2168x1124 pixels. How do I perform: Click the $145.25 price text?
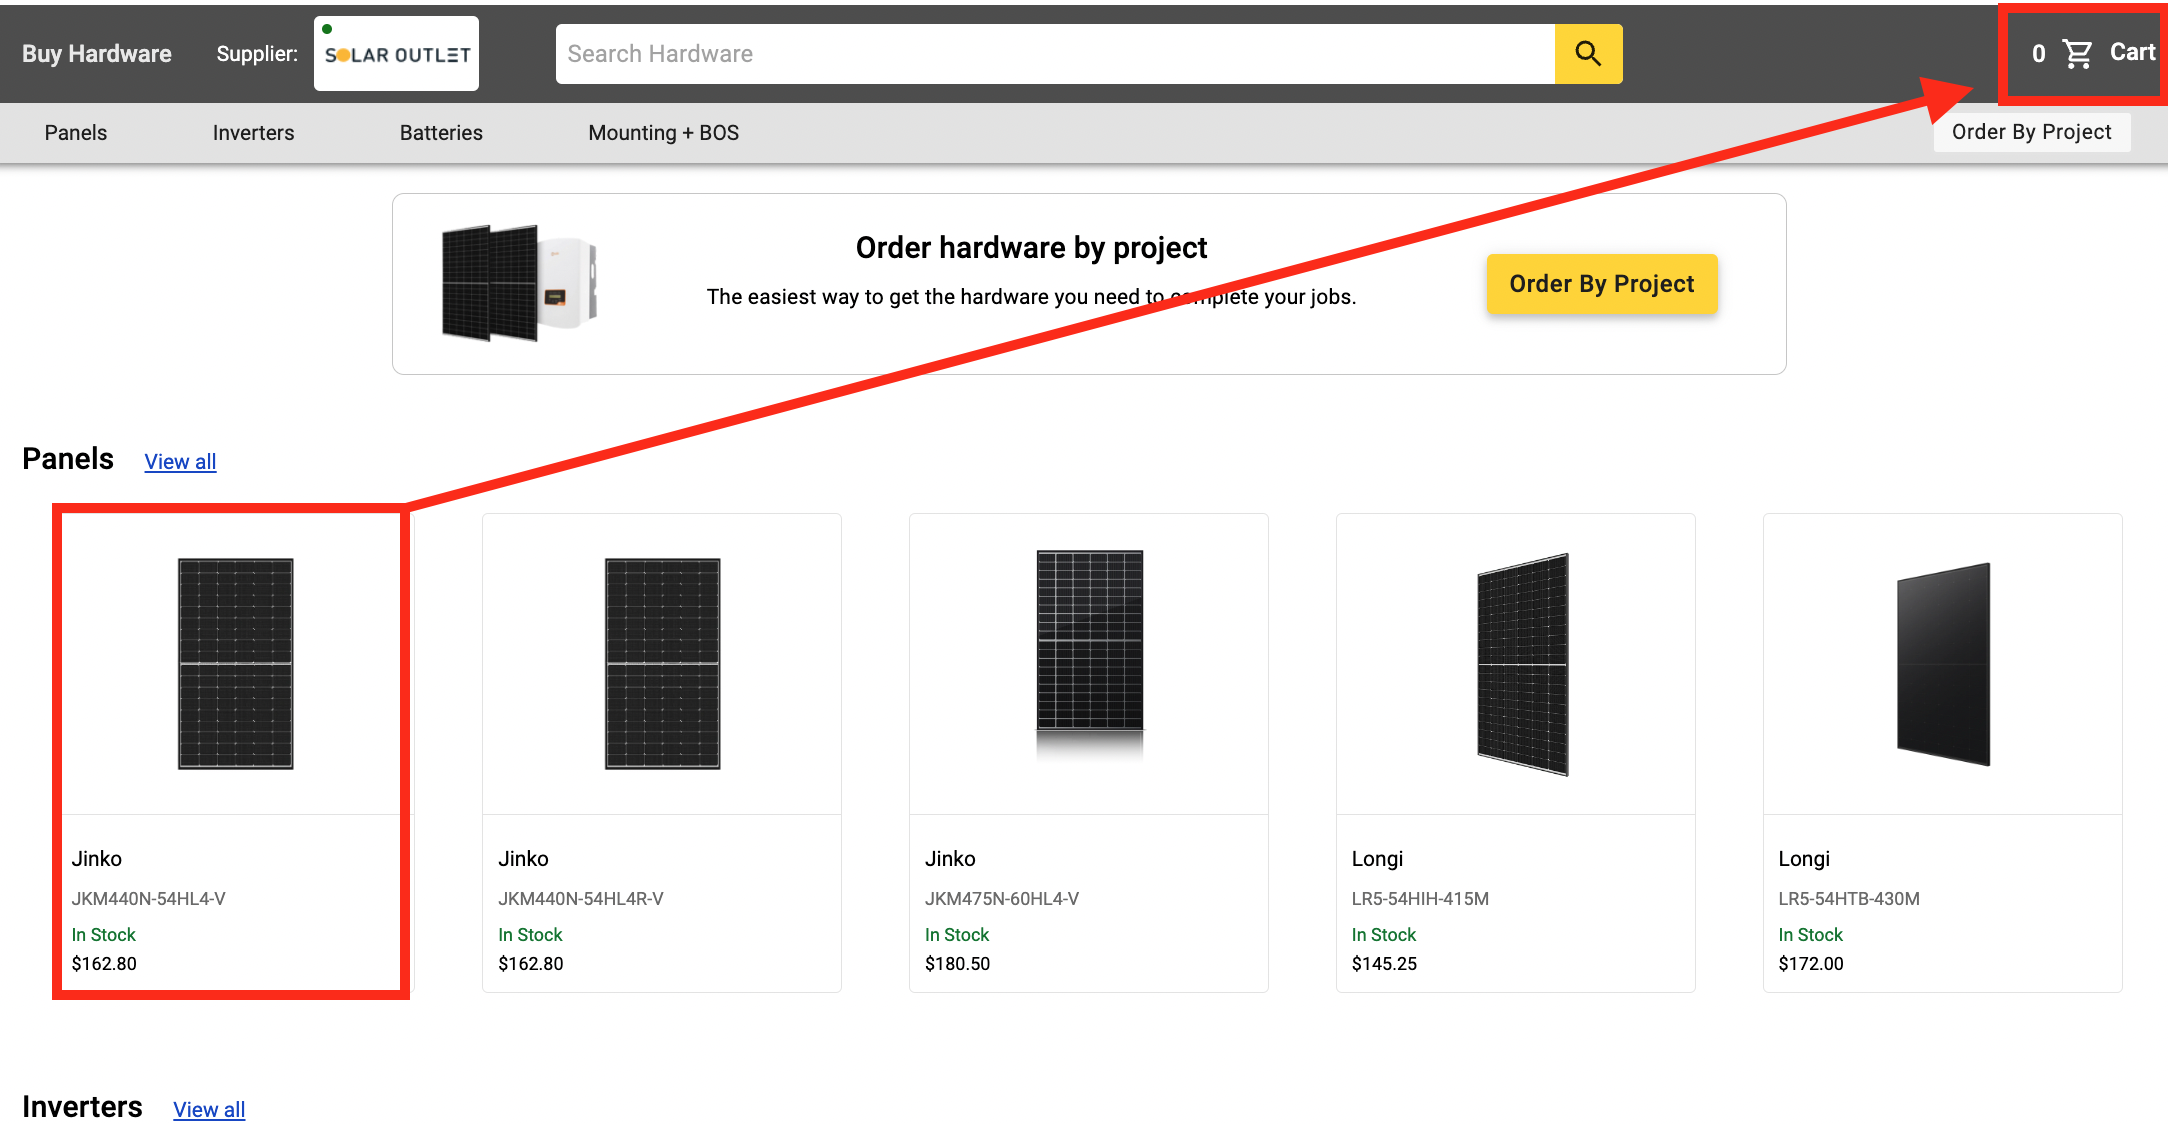coord(1384,964)
